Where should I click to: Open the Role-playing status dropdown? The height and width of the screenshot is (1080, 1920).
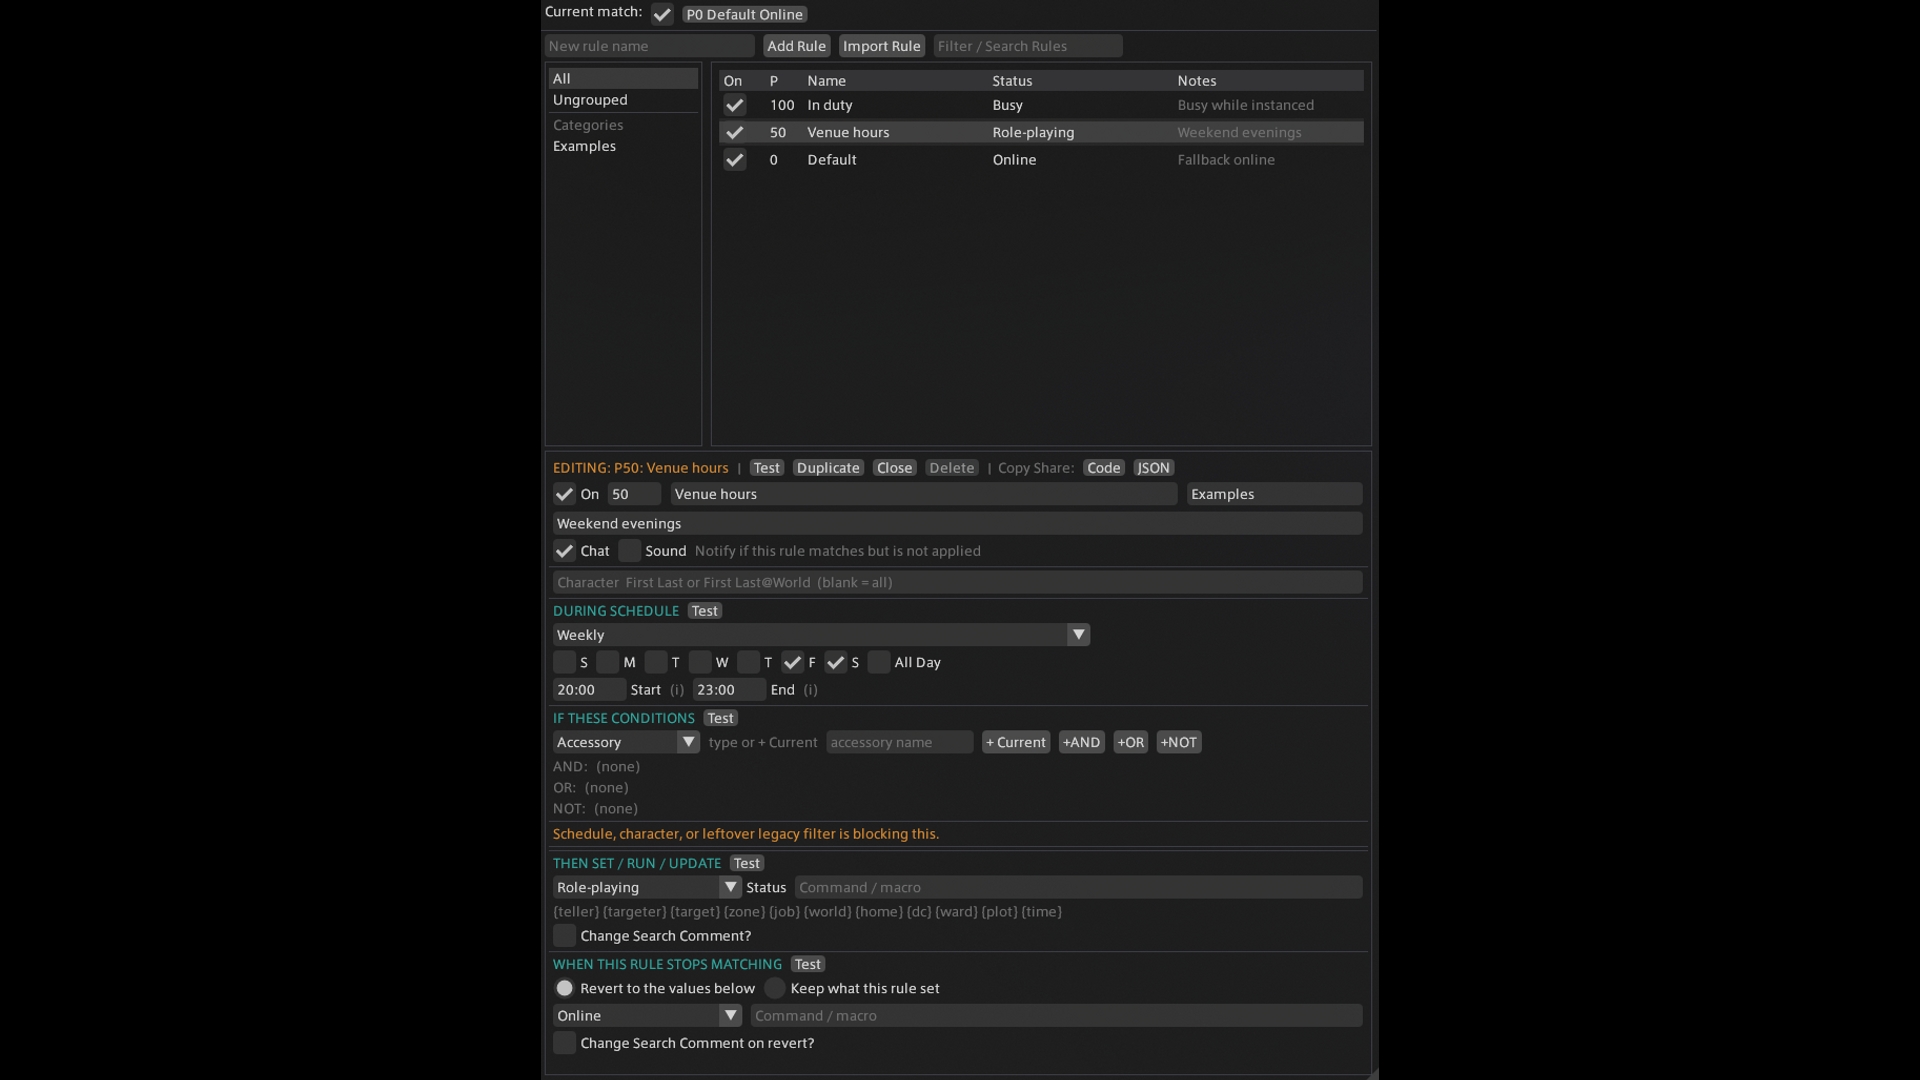click(x=647, y=887)
